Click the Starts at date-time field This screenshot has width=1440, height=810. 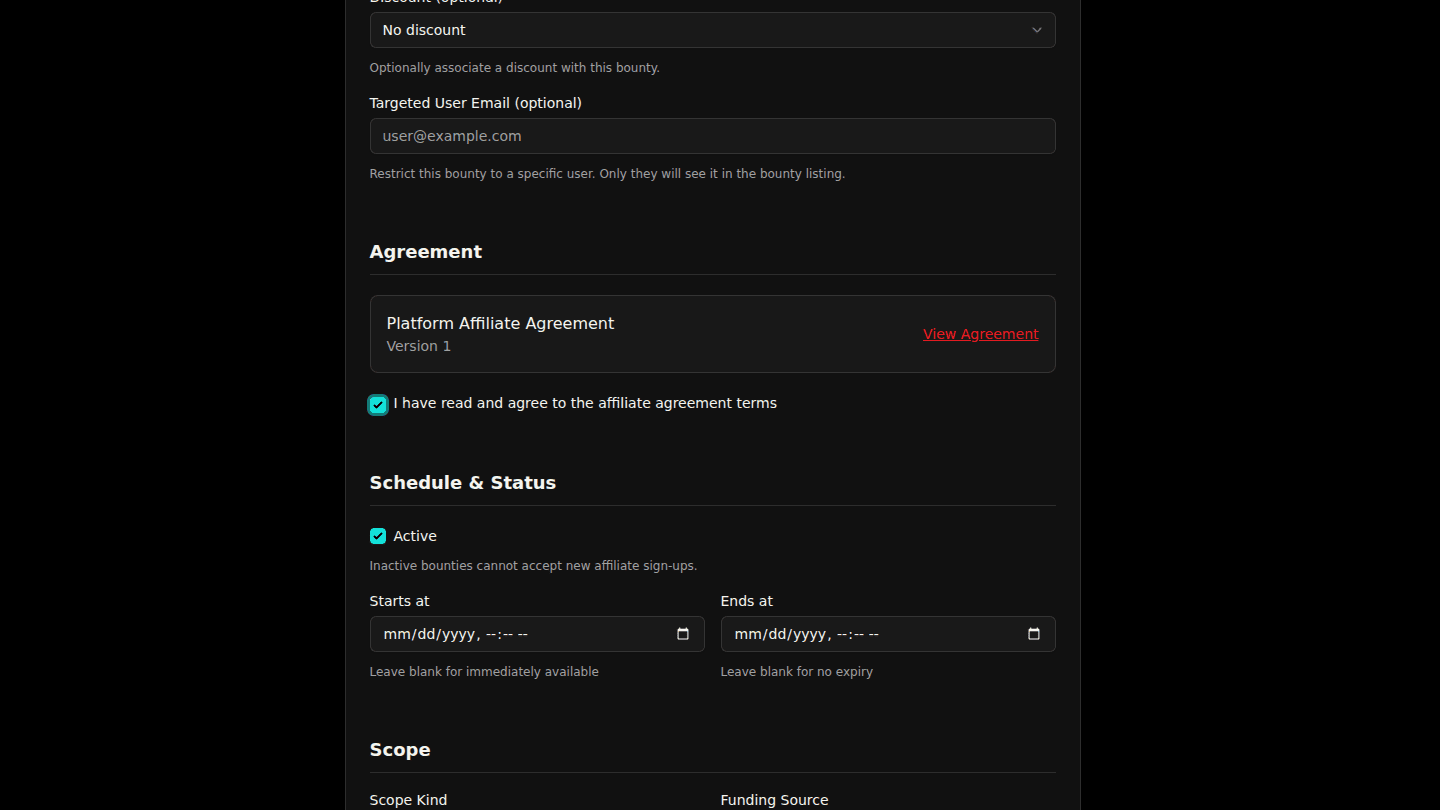coord(537,634)
